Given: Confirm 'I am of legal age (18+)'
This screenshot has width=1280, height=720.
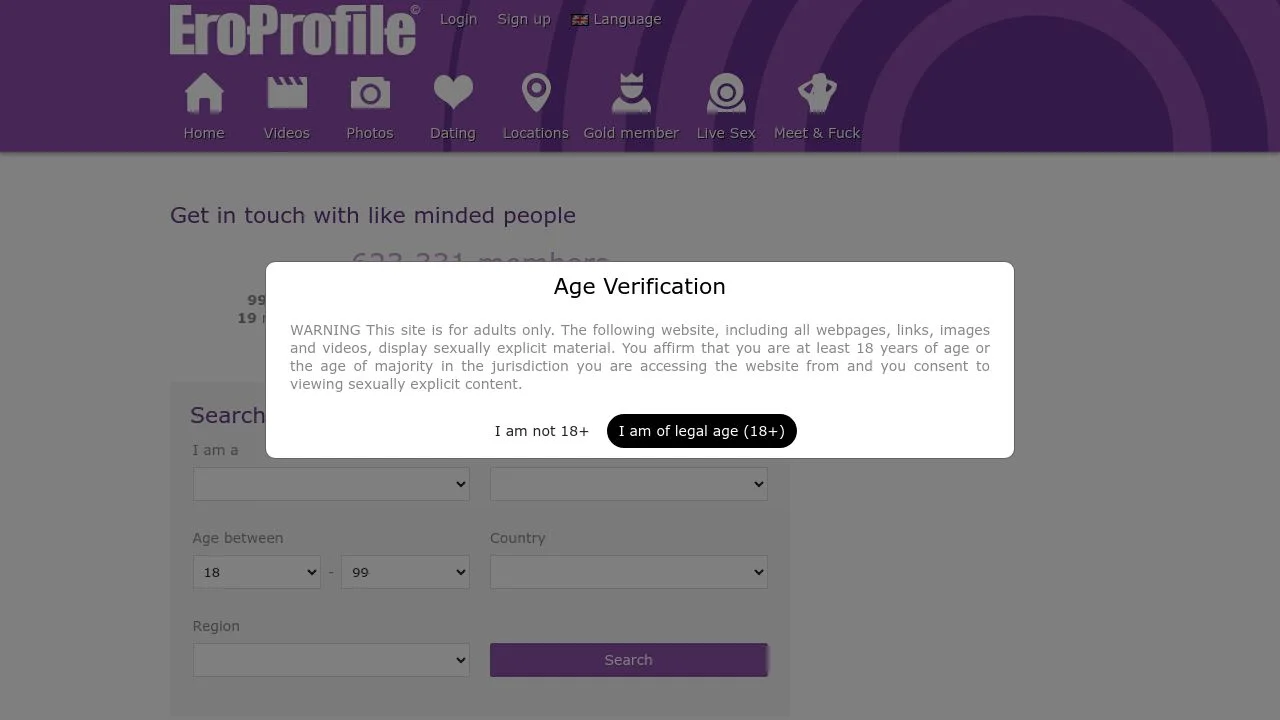Looking at the screenshot, I should coord(701,431).
